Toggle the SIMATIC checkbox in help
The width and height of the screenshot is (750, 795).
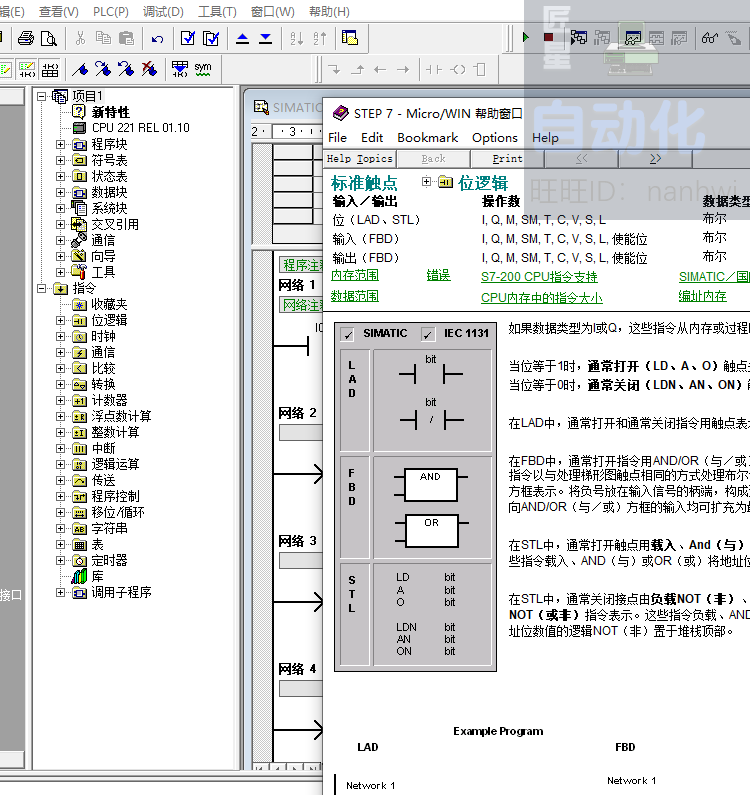coord(347,335)
